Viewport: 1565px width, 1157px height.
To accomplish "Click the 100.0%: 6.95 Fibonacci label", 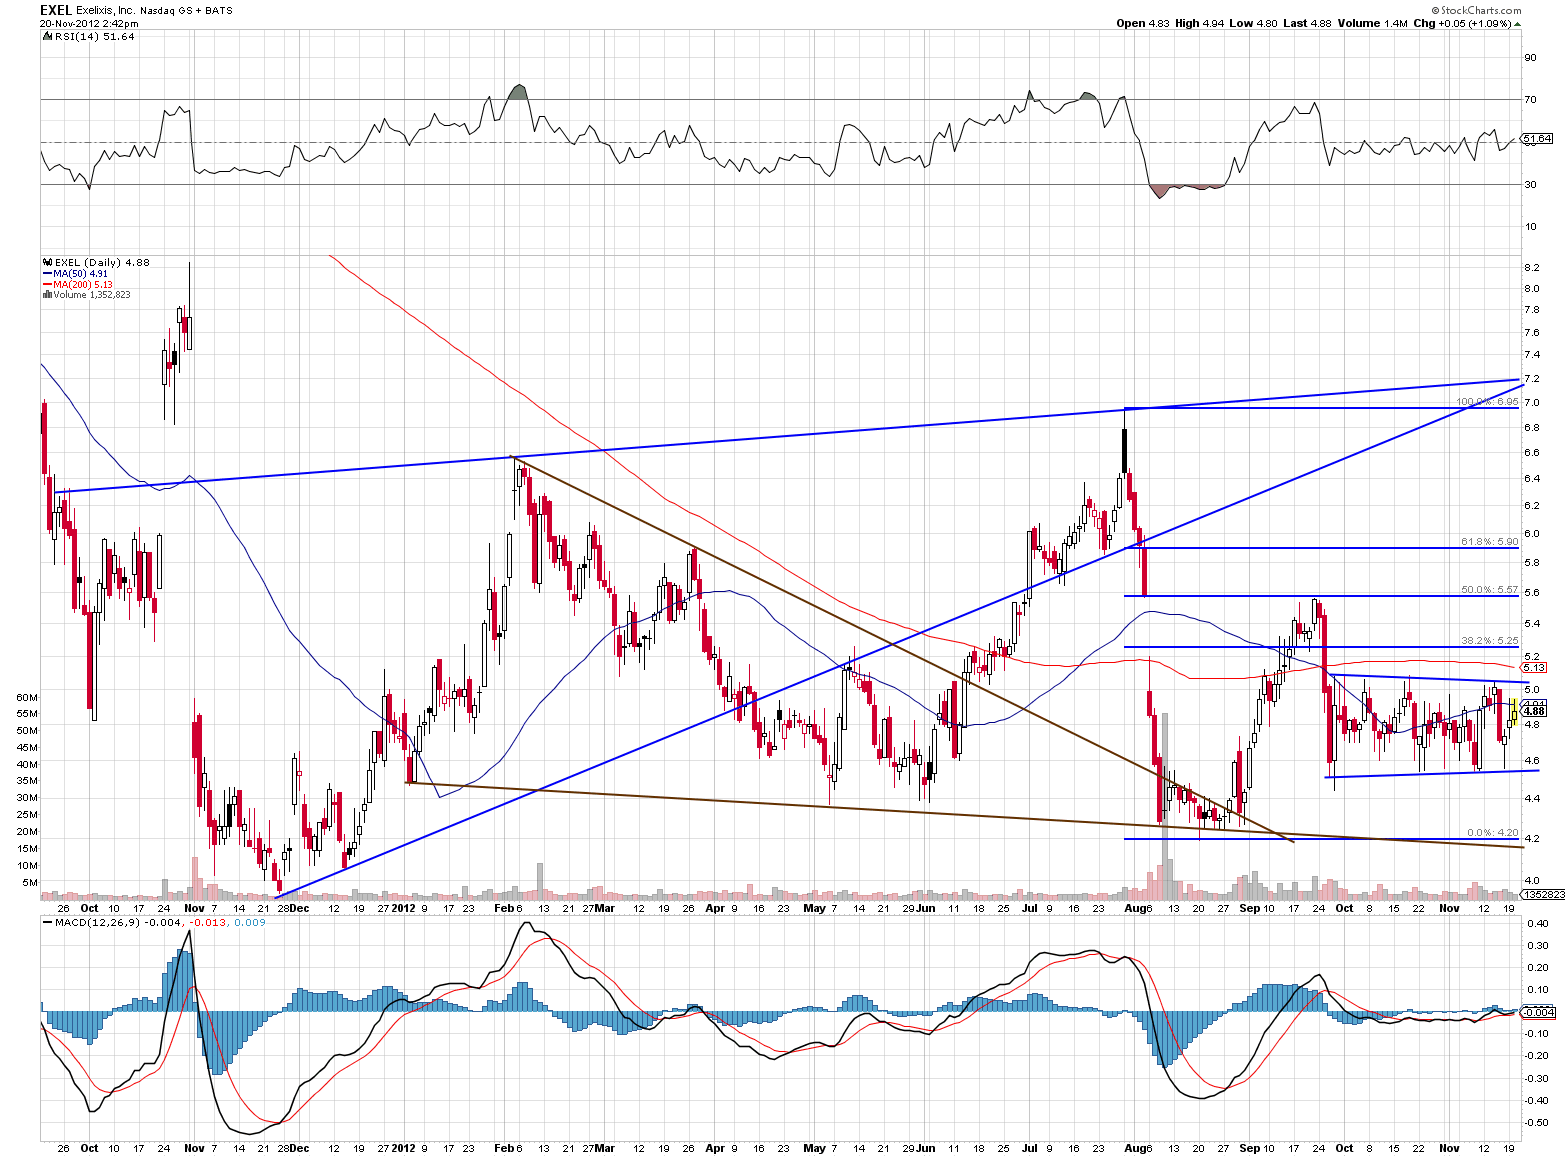I will (x=1487, y=402).
